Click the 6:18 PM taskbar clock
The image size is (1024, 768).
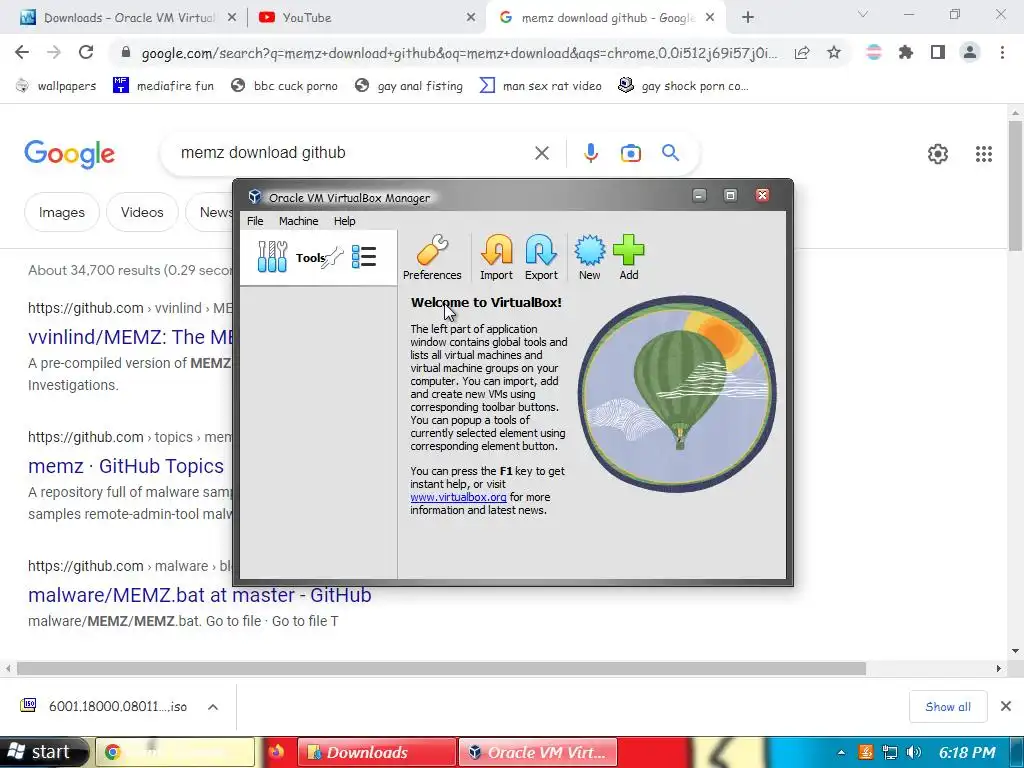[967, 752]
